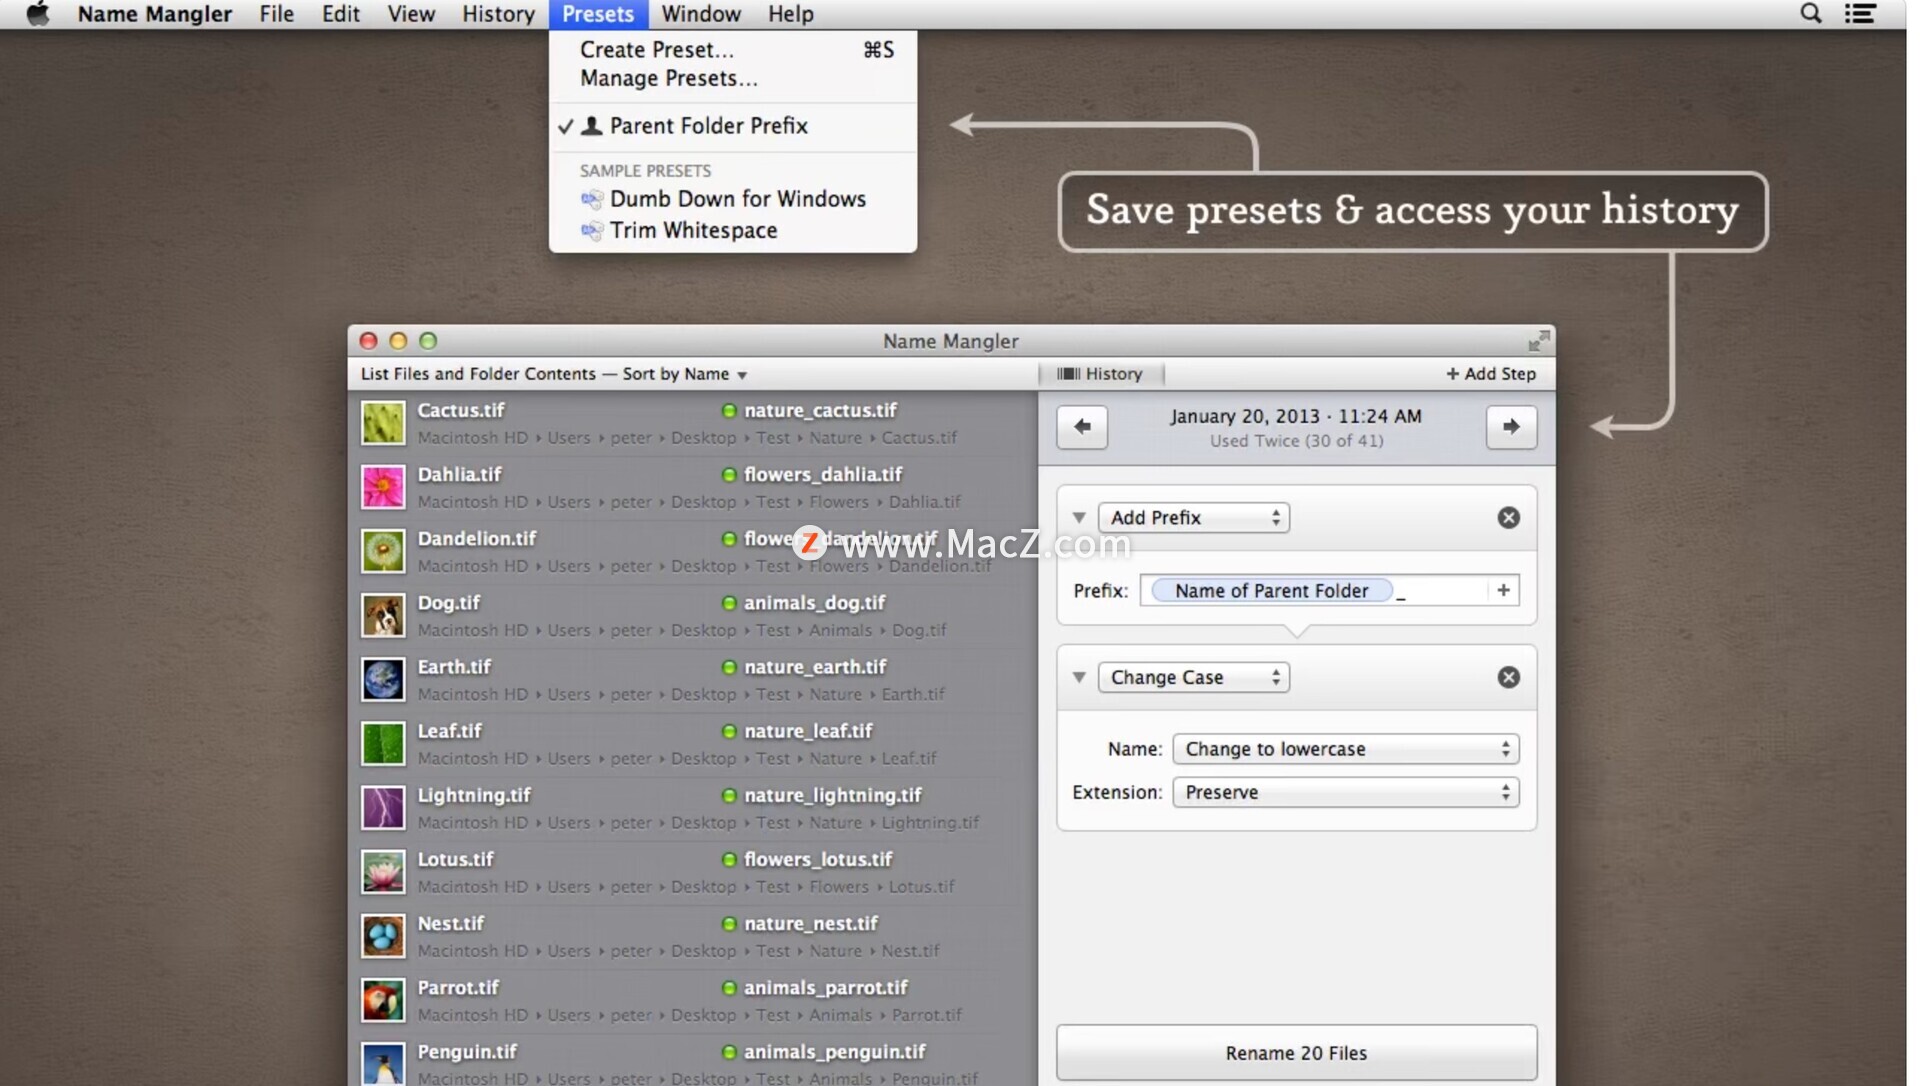Click green status dot for animals_dog.tif
1920x1086 pixels.
tap(729, 603)
